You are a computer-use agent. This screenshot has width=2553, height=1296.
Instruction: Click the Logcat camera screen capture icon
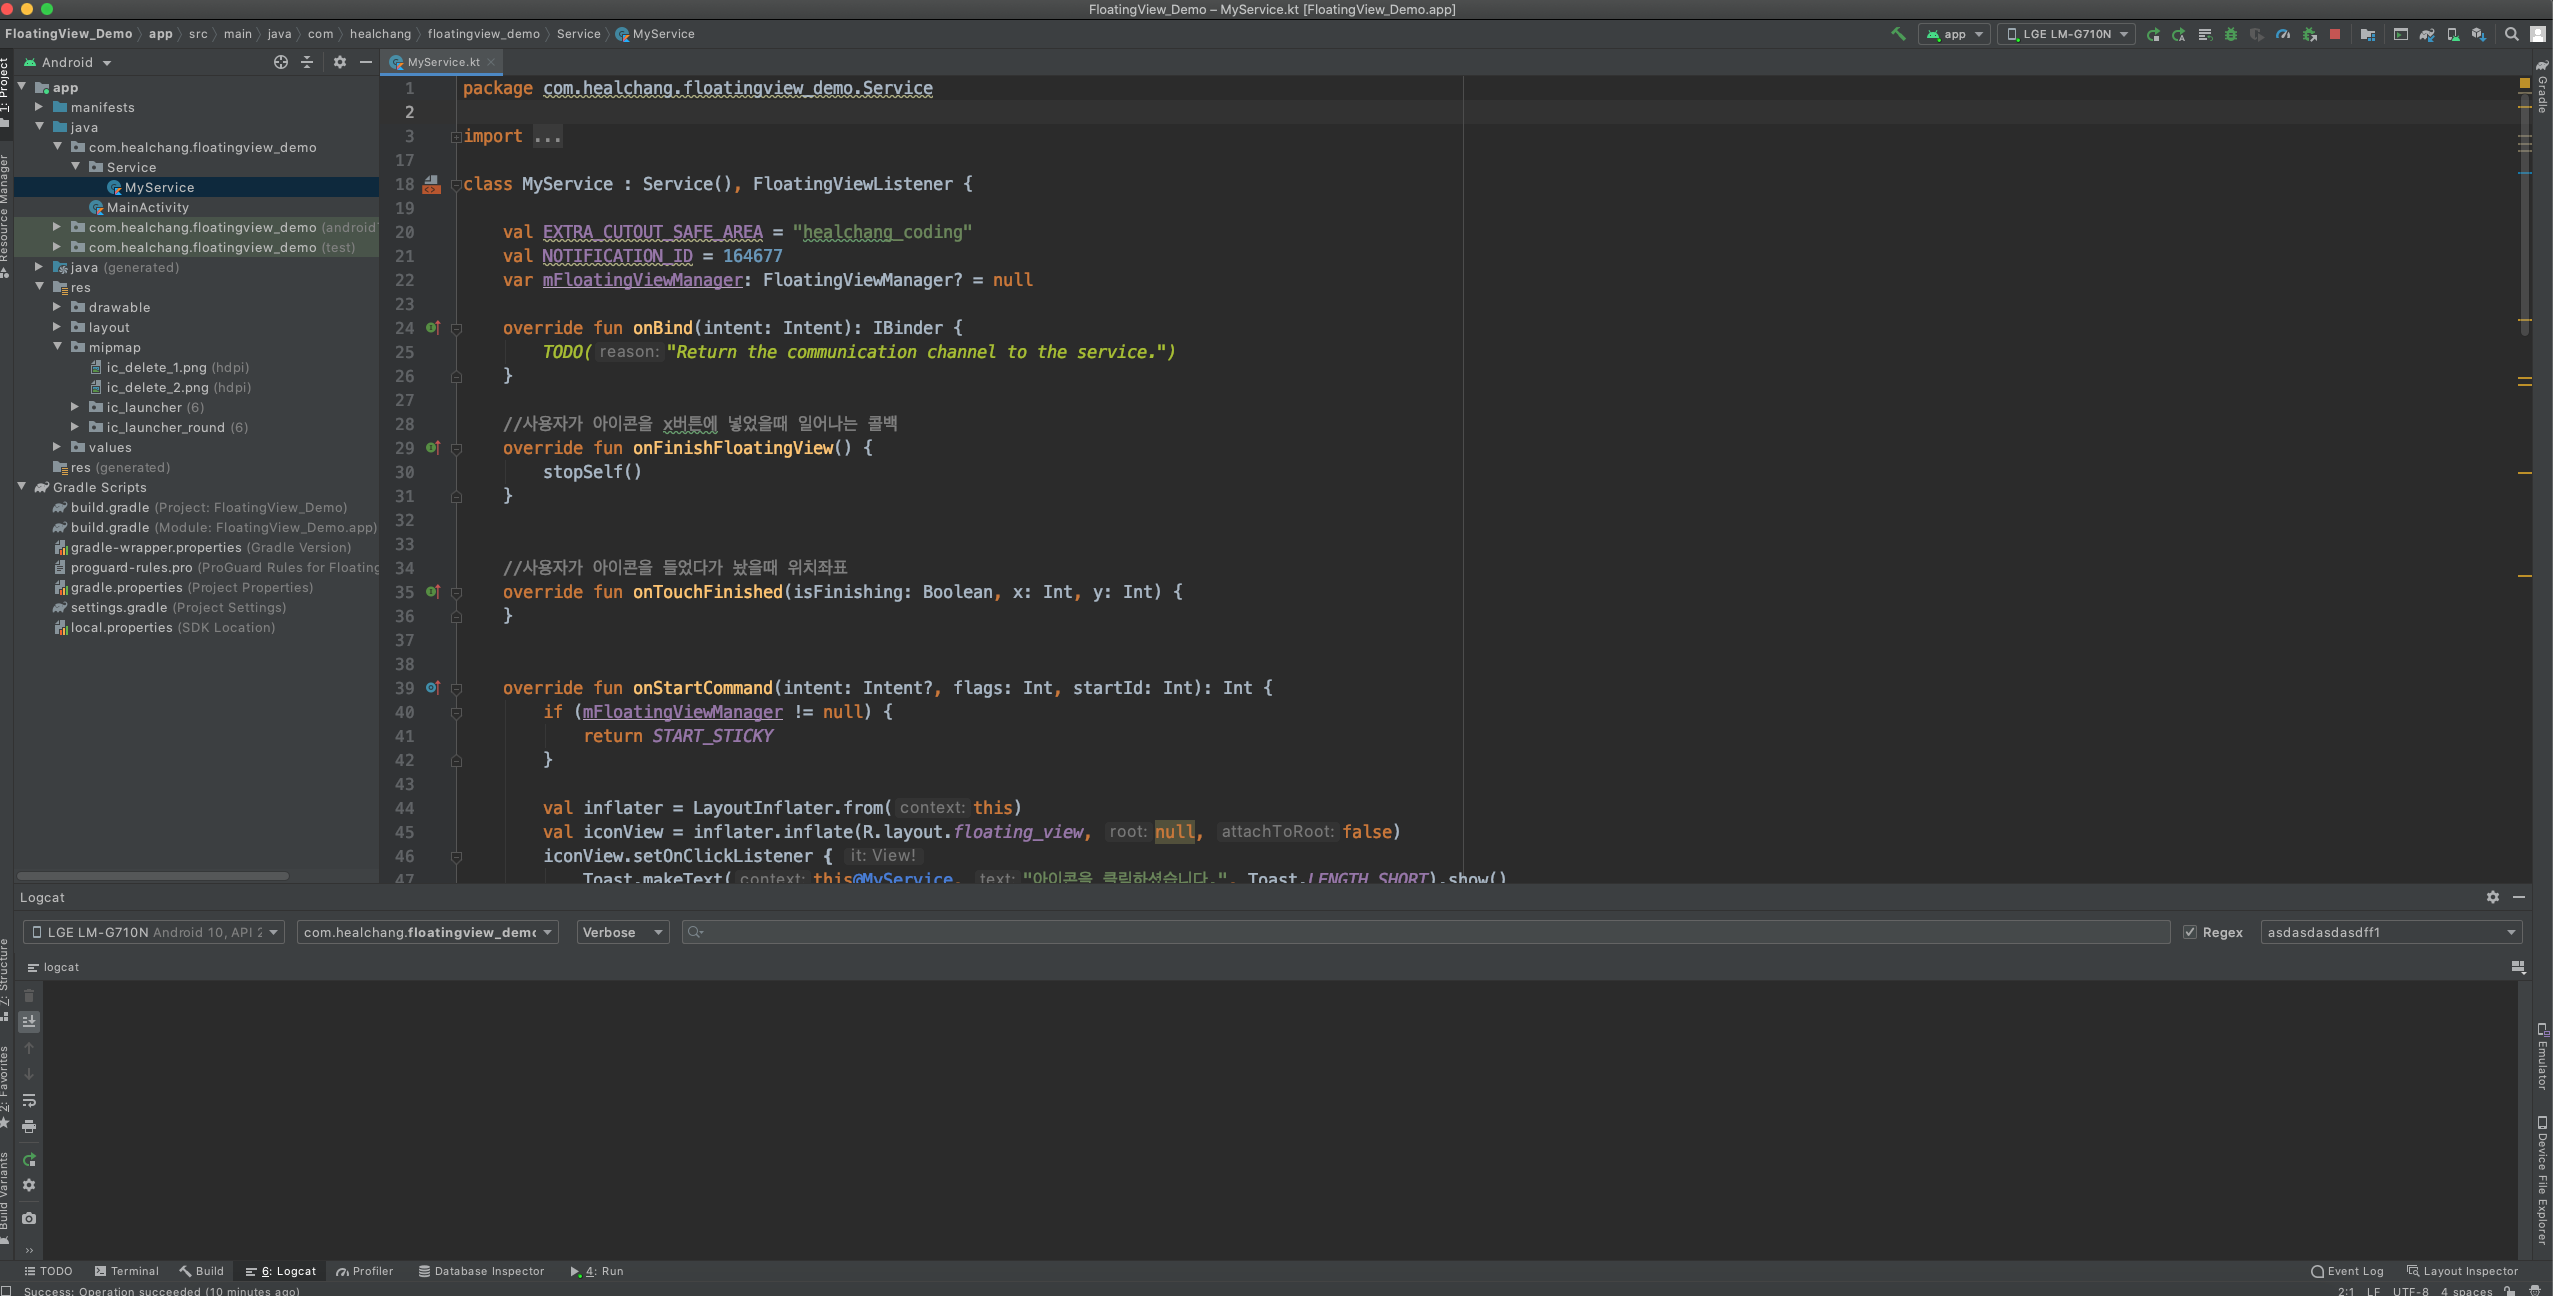click(29, 1218)
